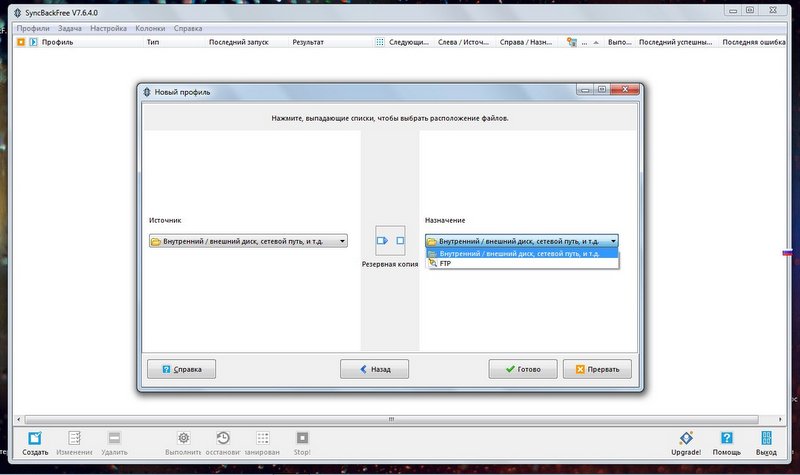Open the Справка menu in menu bar
800x475 pixels.
pos(188,29)
